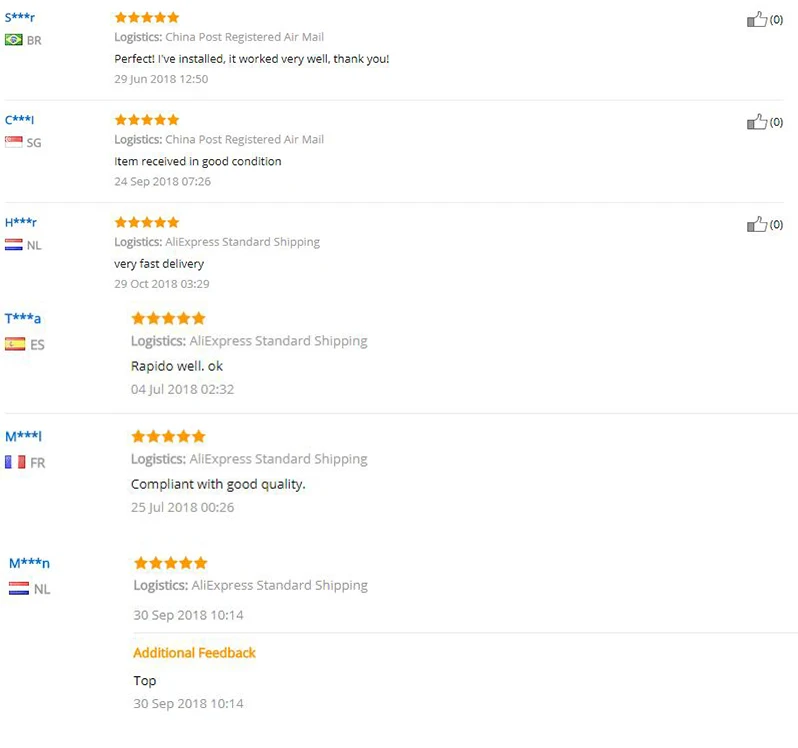
Task: Click France flag next to FR
Action: pos(15,462)
